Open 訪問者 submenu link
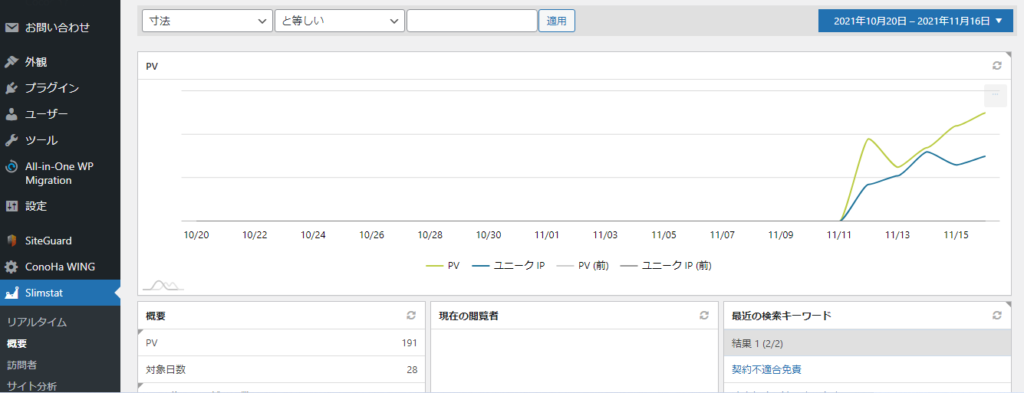1024x393 pixels. click(22, 364)
